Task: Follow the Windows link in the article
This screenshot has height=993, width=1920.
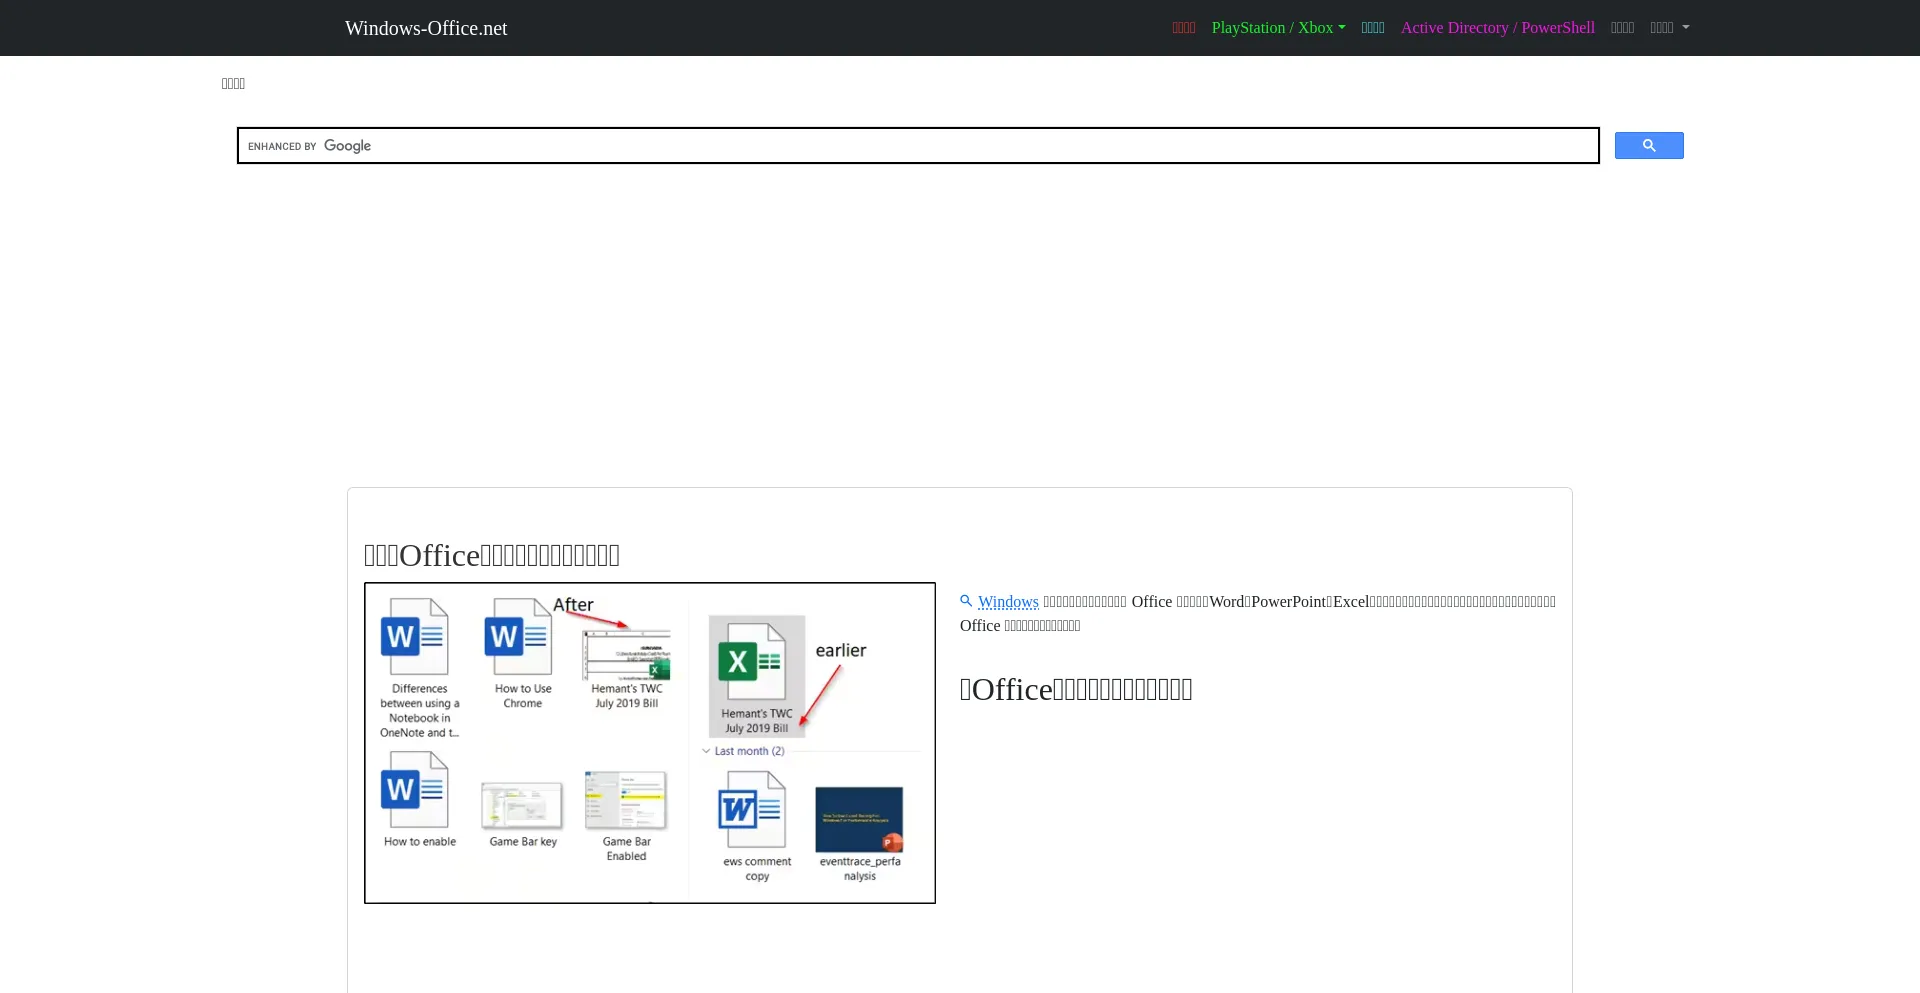Action: coord(1008,602)
